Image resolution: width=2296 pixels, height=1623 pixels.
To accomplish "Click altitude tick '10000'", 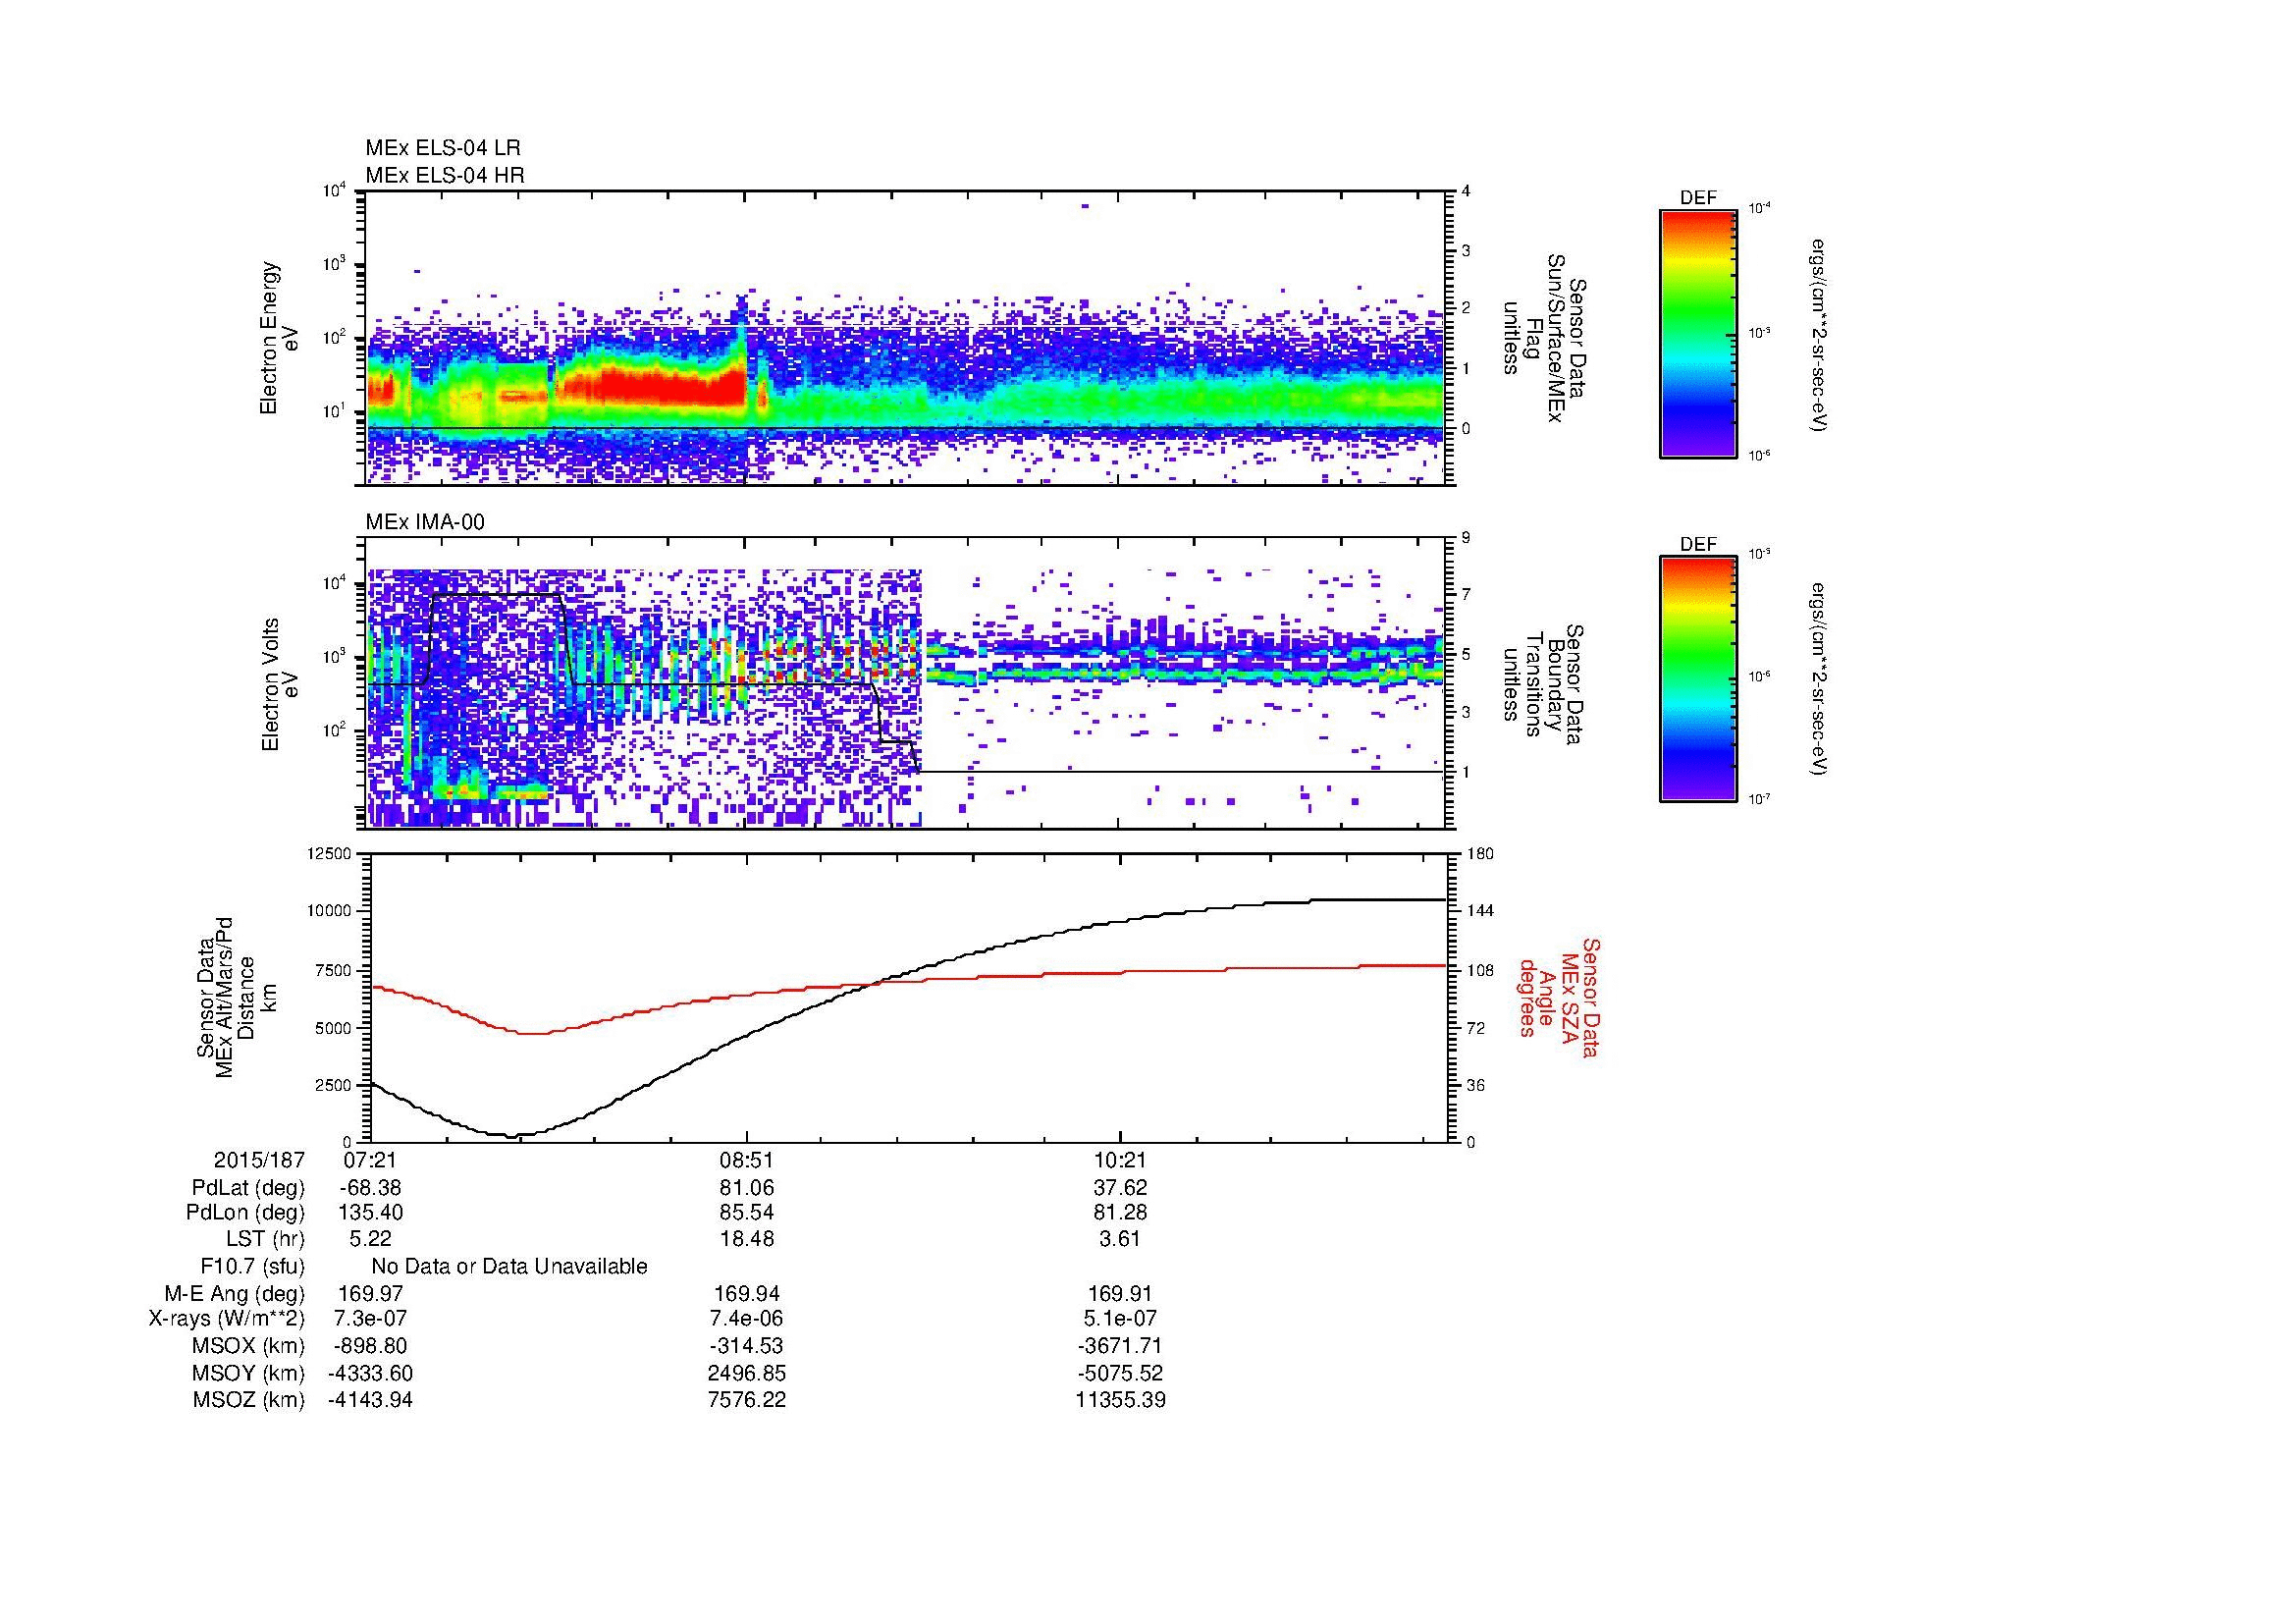I will 331,911.
